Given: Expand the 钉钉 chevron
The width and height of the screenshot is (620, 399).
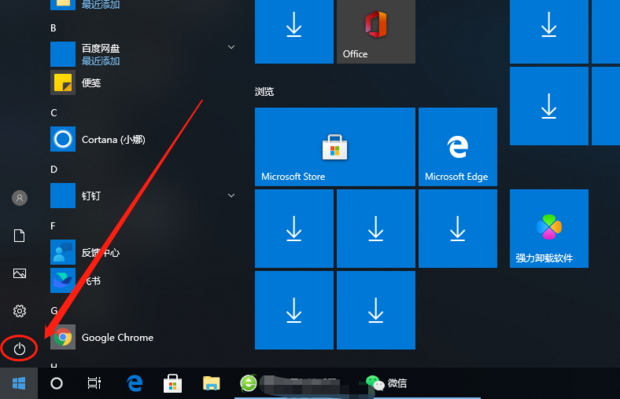Looking at the screenshot, I should [231, 195].
